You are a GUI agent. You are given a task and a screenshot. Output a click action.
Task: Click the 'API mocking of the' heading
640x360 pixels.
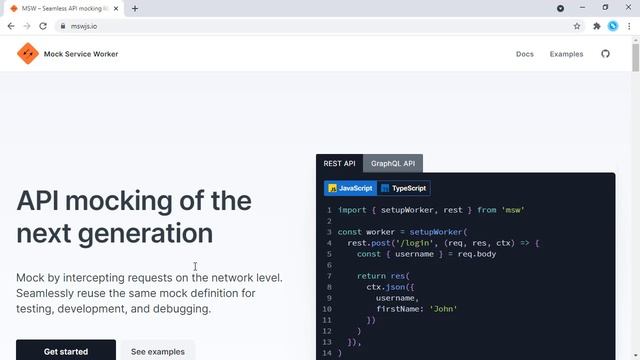click(134, 201)
